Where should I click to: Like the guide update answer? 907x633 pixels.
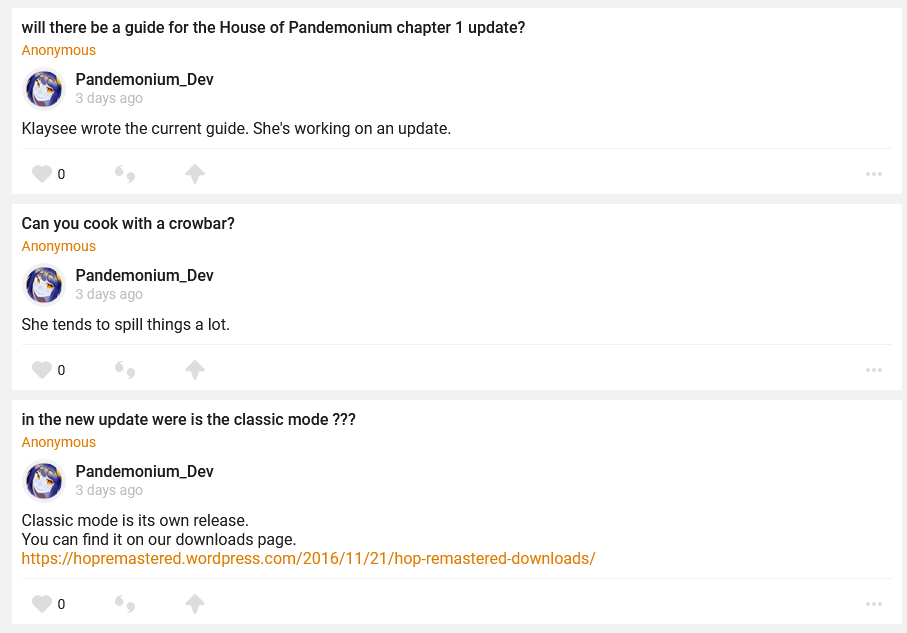point(42,174)
